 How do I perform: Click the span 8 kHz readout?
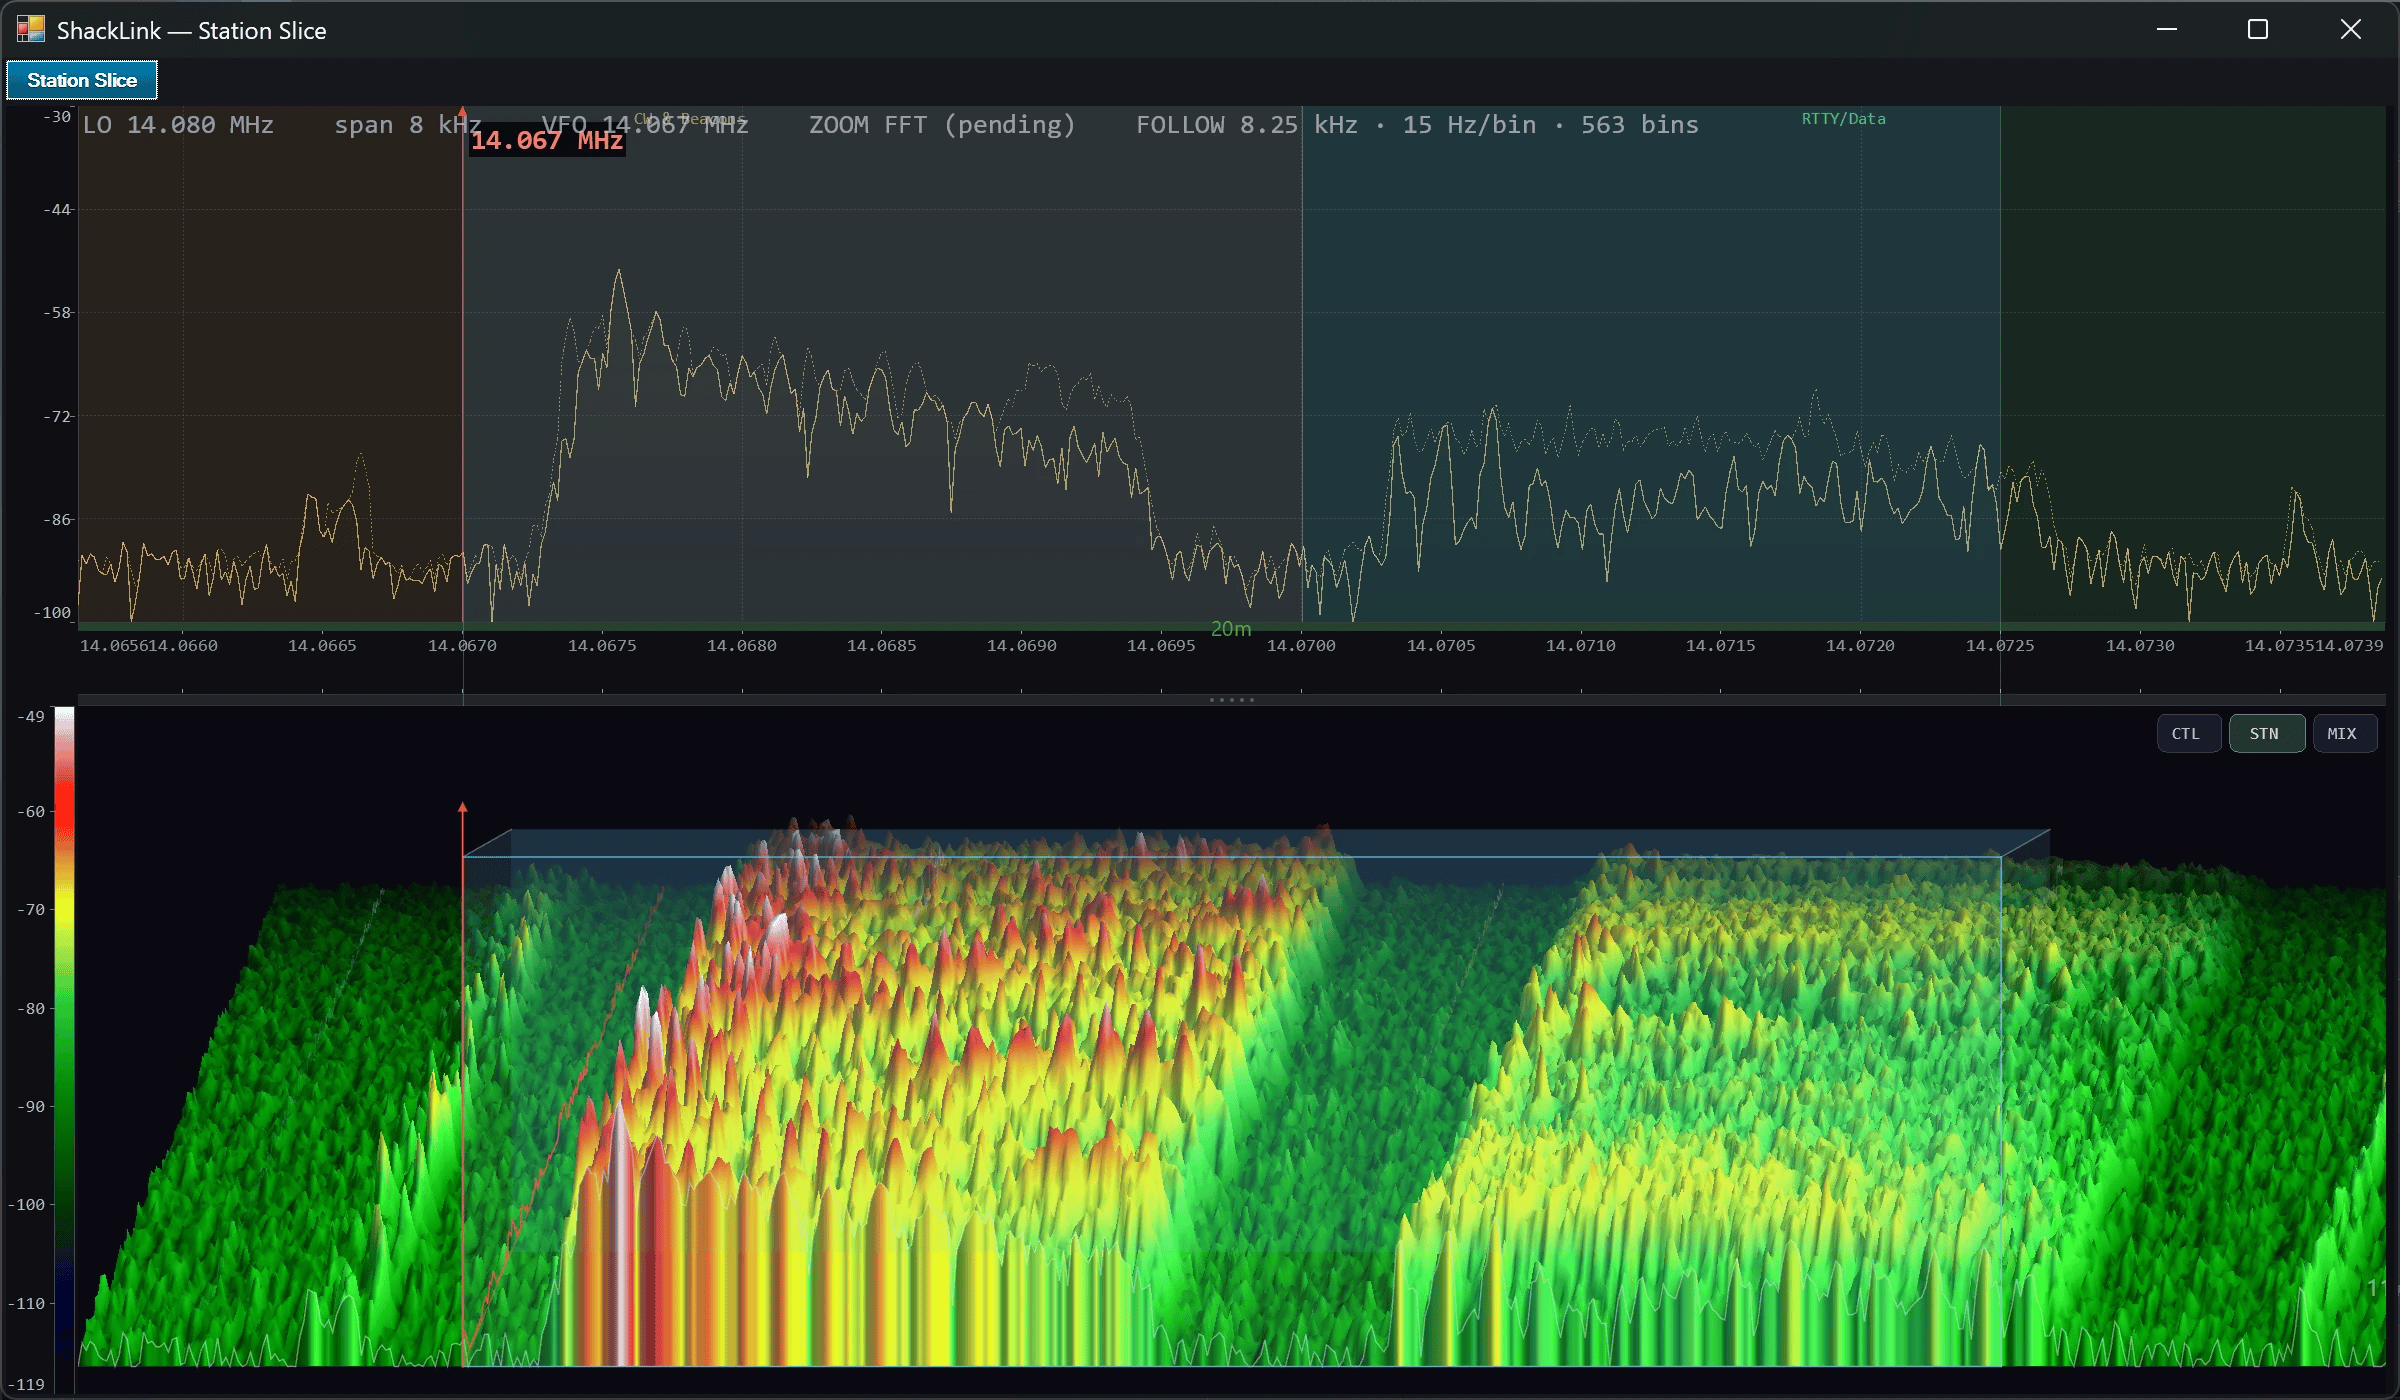pyautogui.click(x=408, y=125)
